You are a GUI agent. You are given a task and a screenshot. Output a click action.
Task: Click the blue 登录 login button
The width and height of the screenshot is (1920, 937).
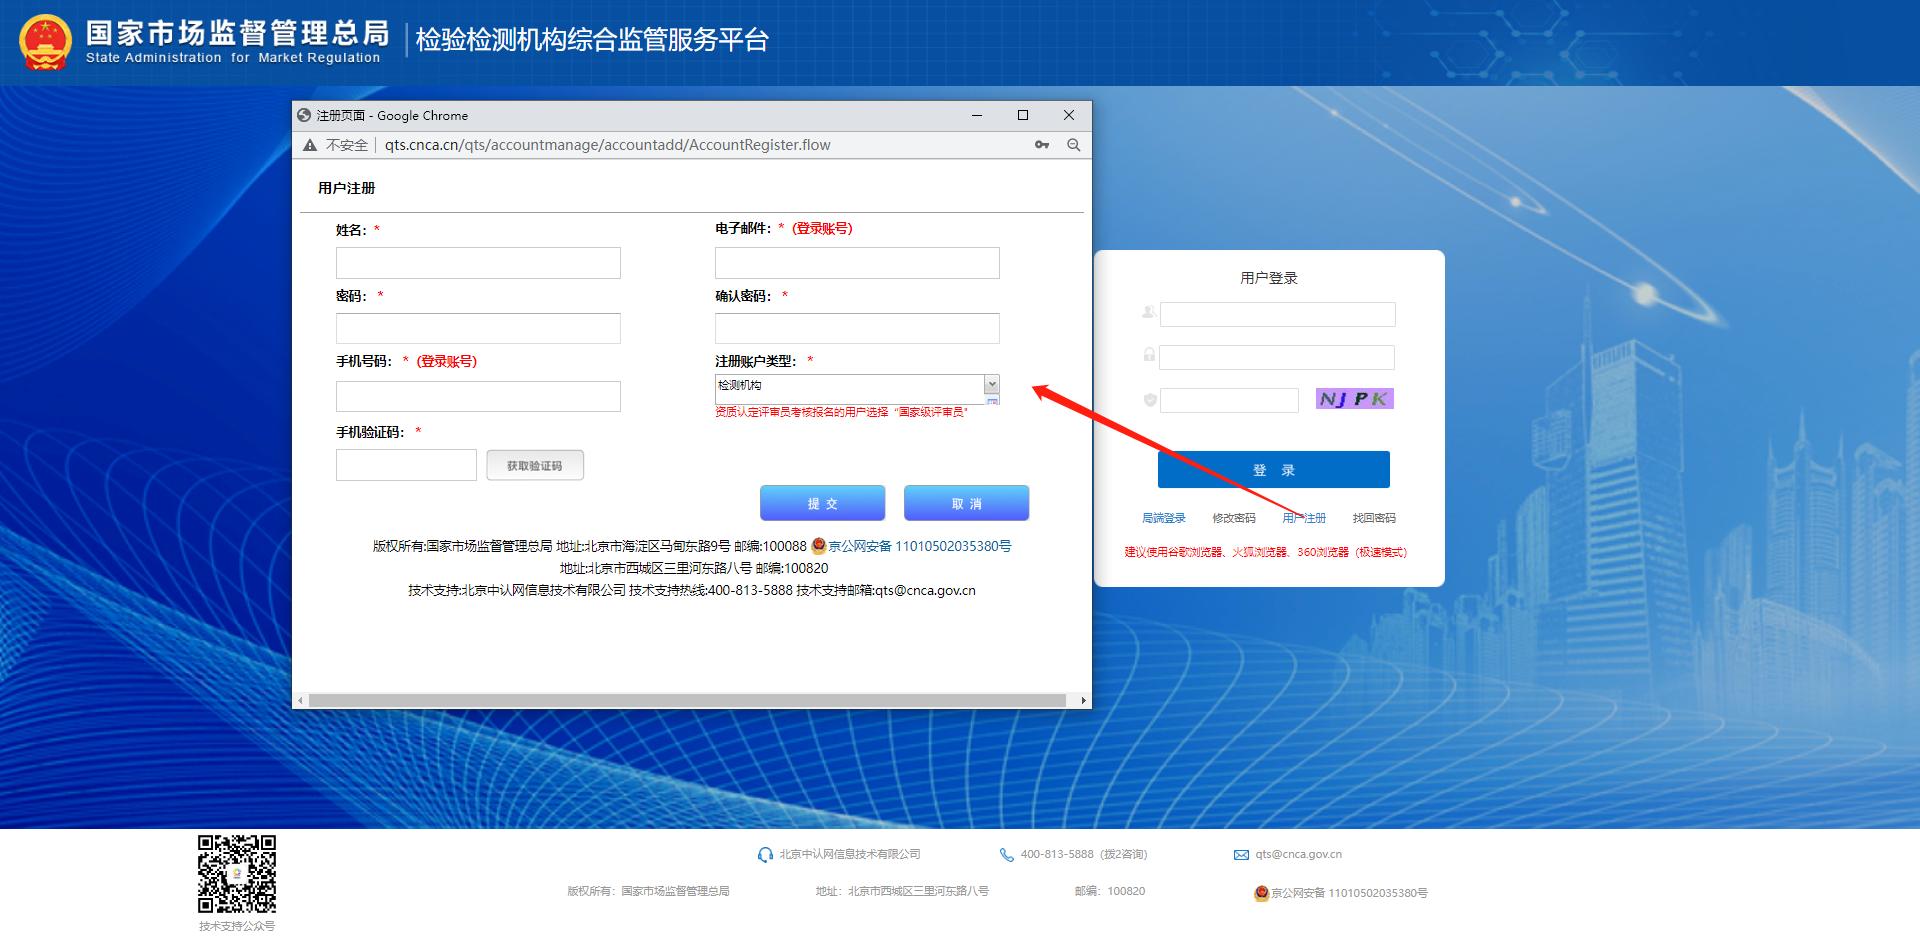1273,469
